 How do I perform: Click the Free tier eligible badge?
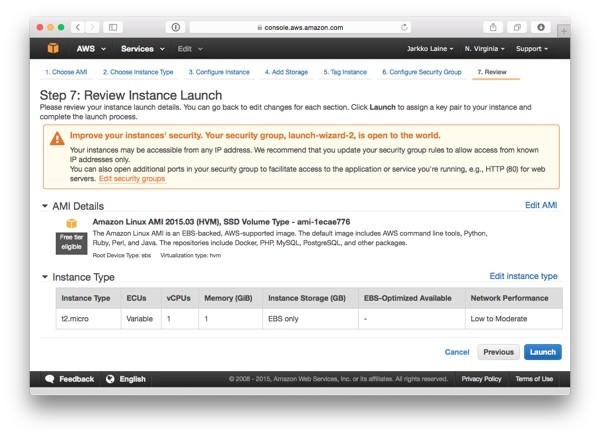72,243
